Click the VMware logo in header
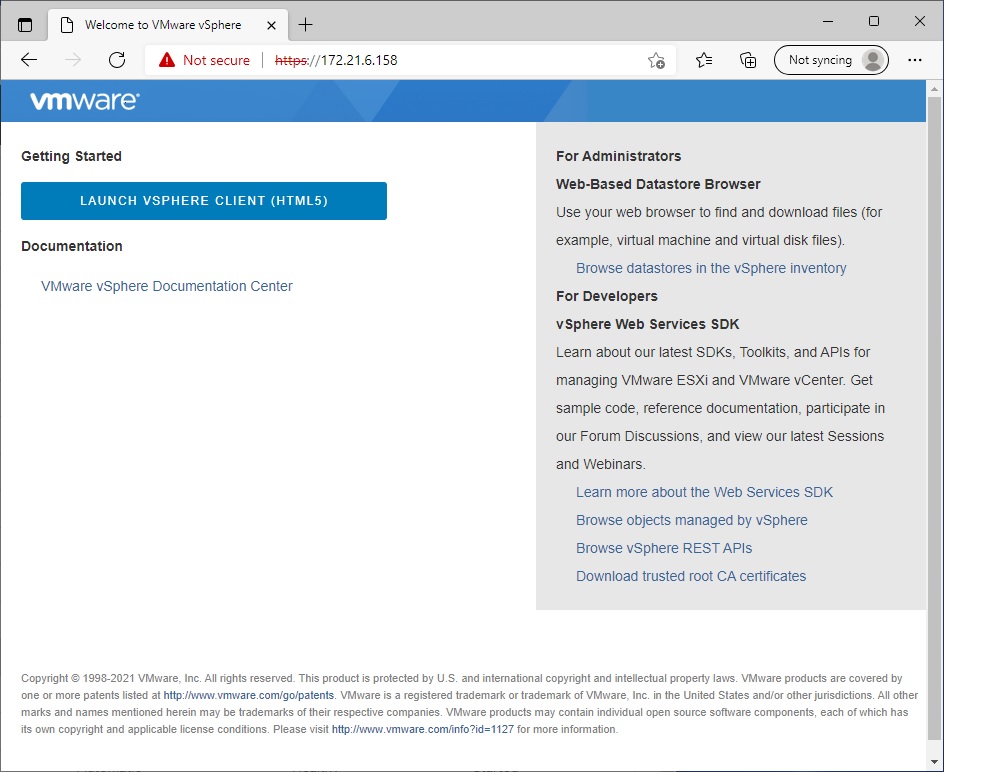Screen dimensions: 981x772 click(85, 101)
